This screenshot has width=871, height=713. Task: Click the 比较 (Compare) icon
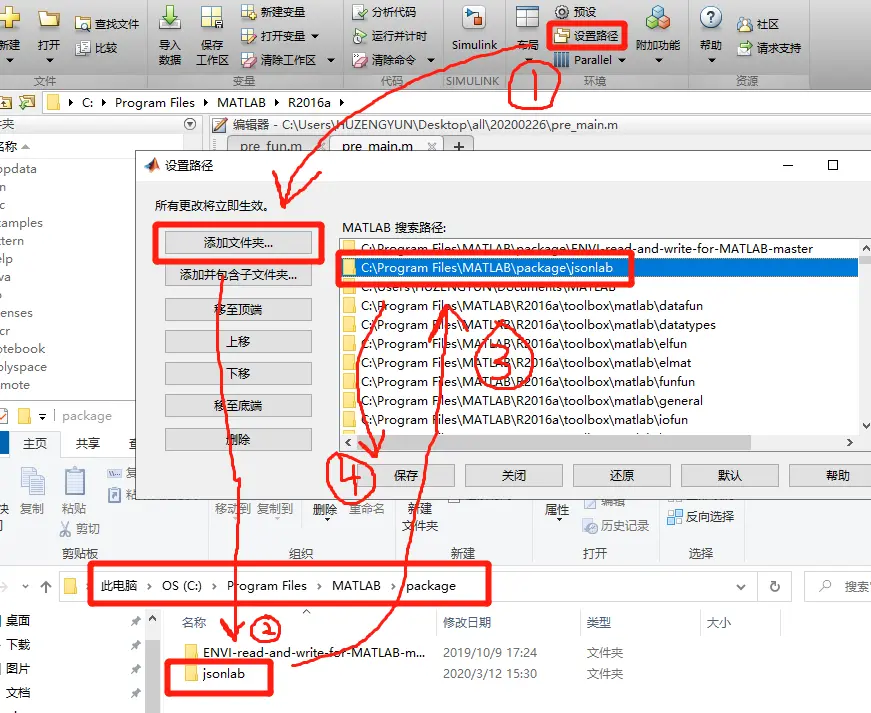click(83, 48)
